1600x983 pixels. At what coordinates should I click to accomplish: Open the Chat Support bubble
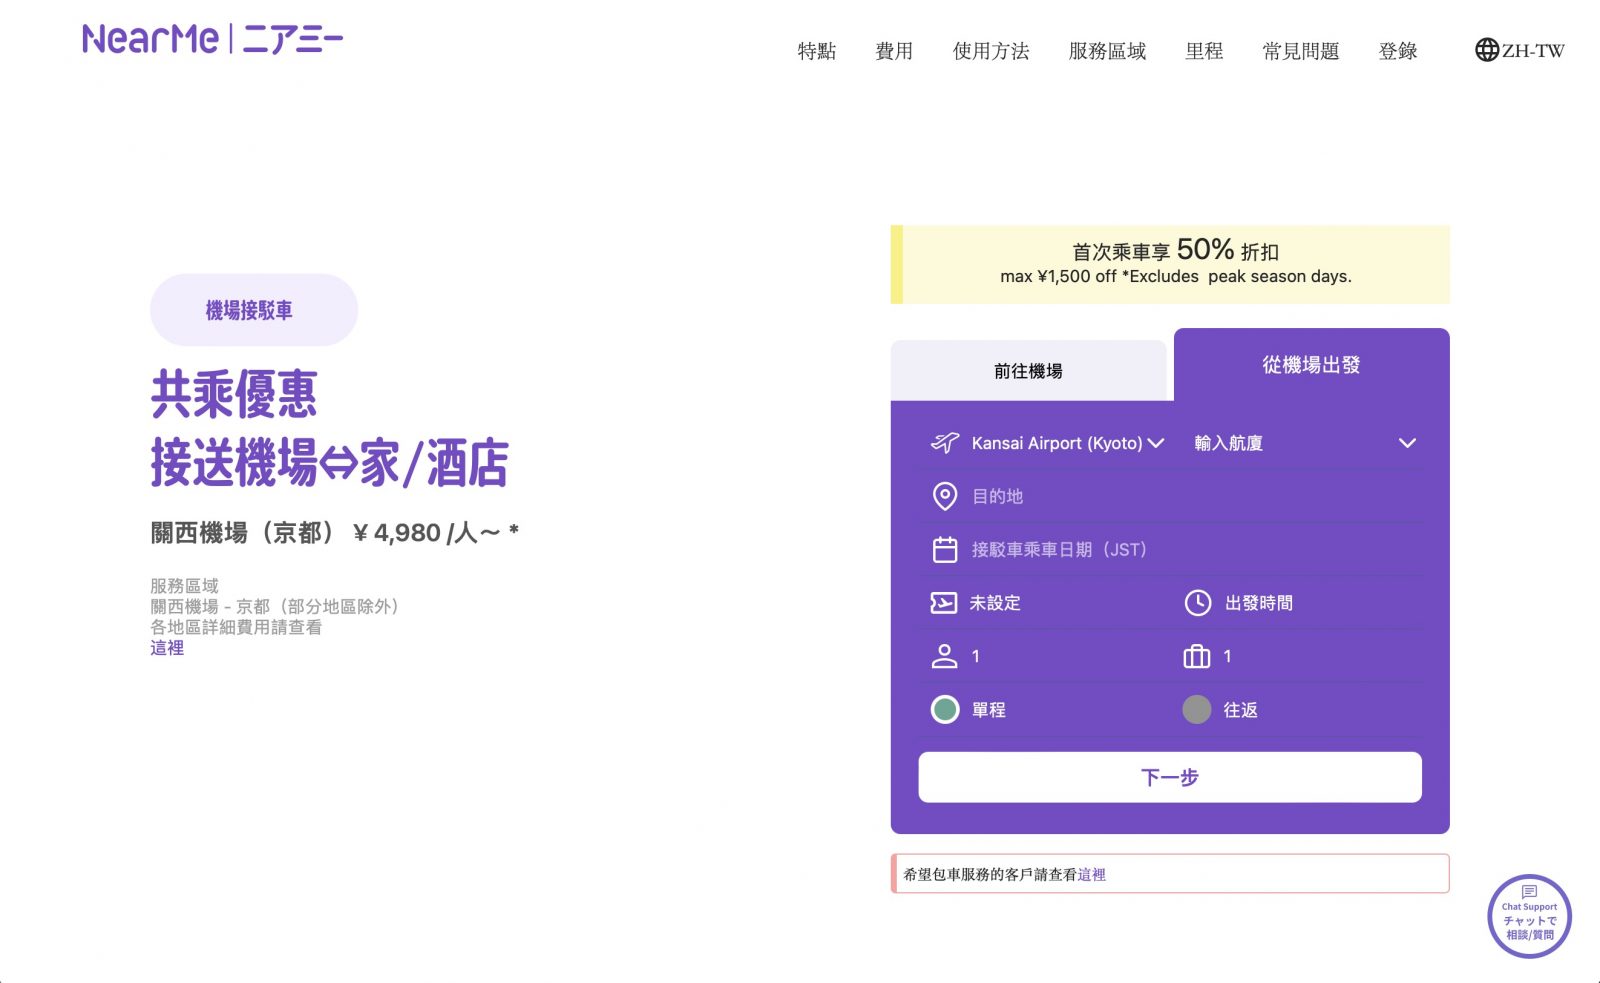(1529, 916)
